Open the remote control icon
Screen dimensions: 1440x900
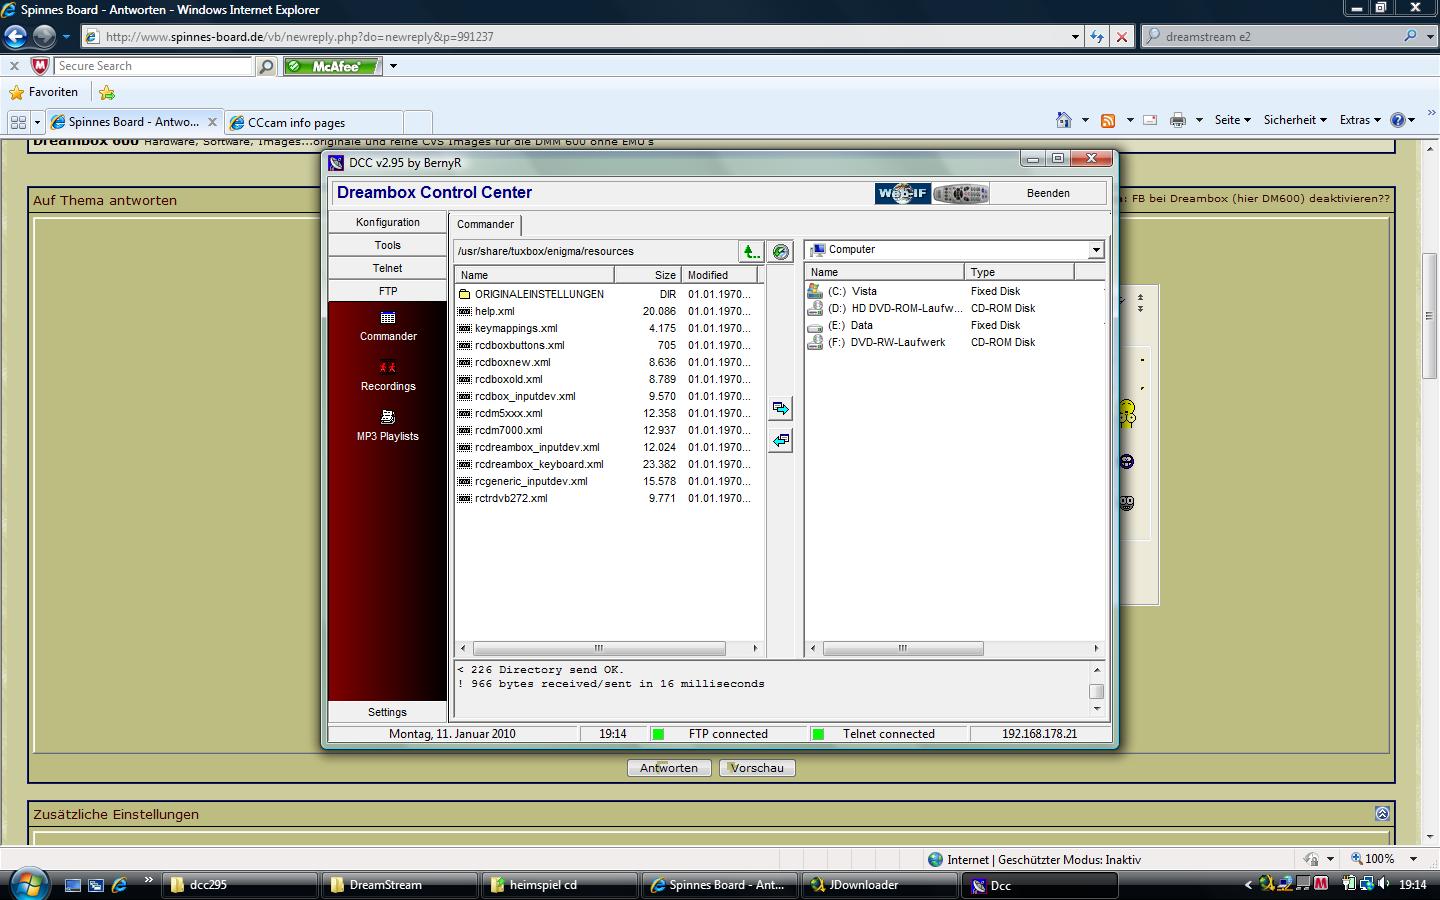click(961, 193)
